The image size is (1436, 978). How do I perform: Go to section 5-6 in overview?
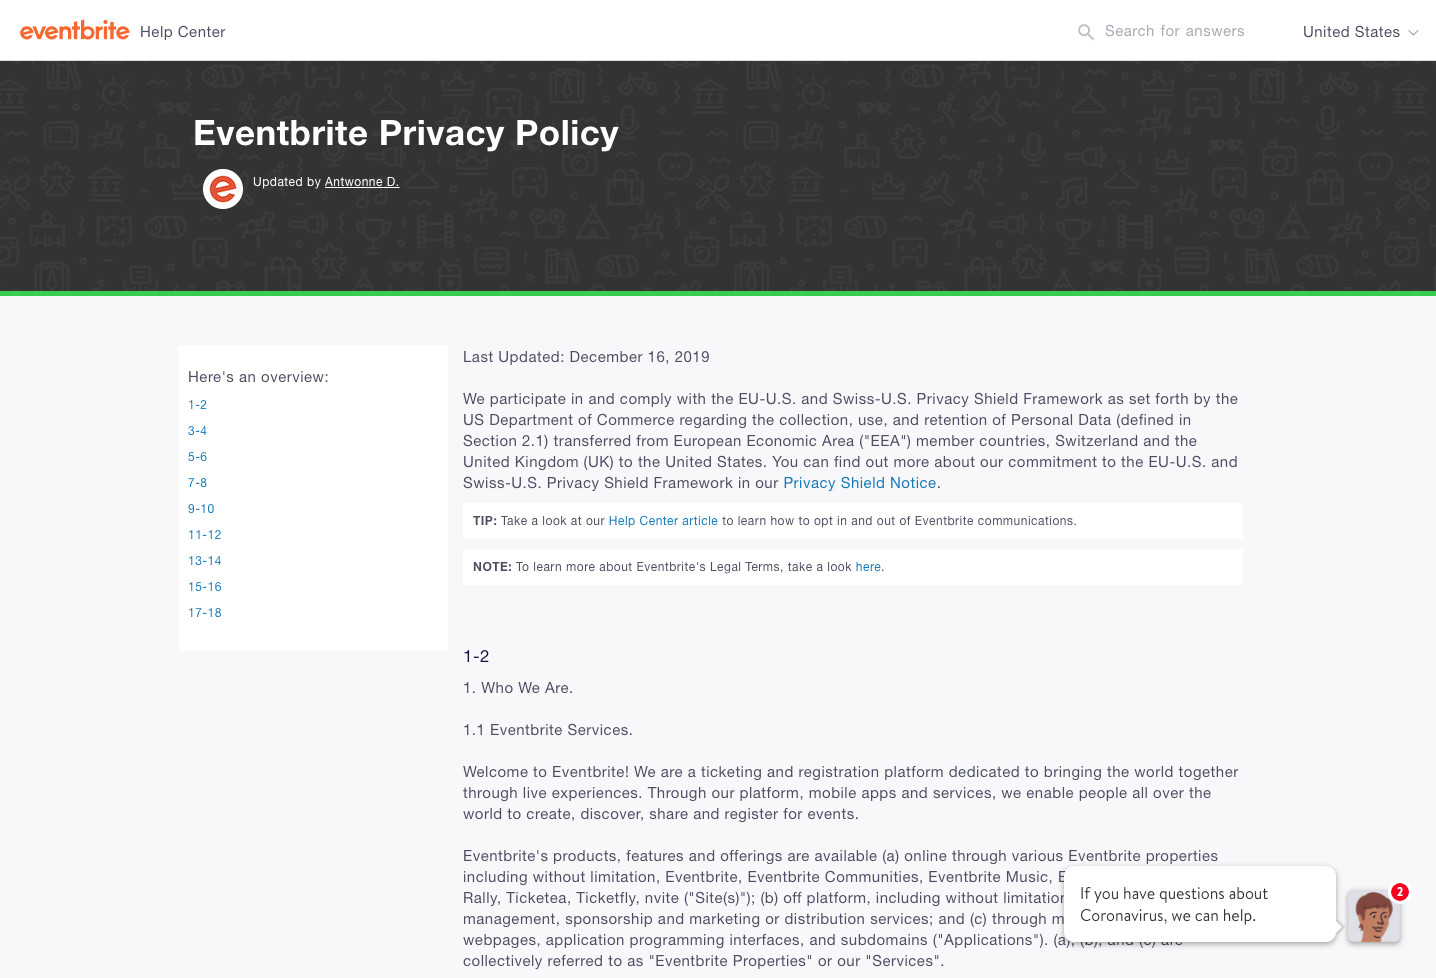[198, 457]
